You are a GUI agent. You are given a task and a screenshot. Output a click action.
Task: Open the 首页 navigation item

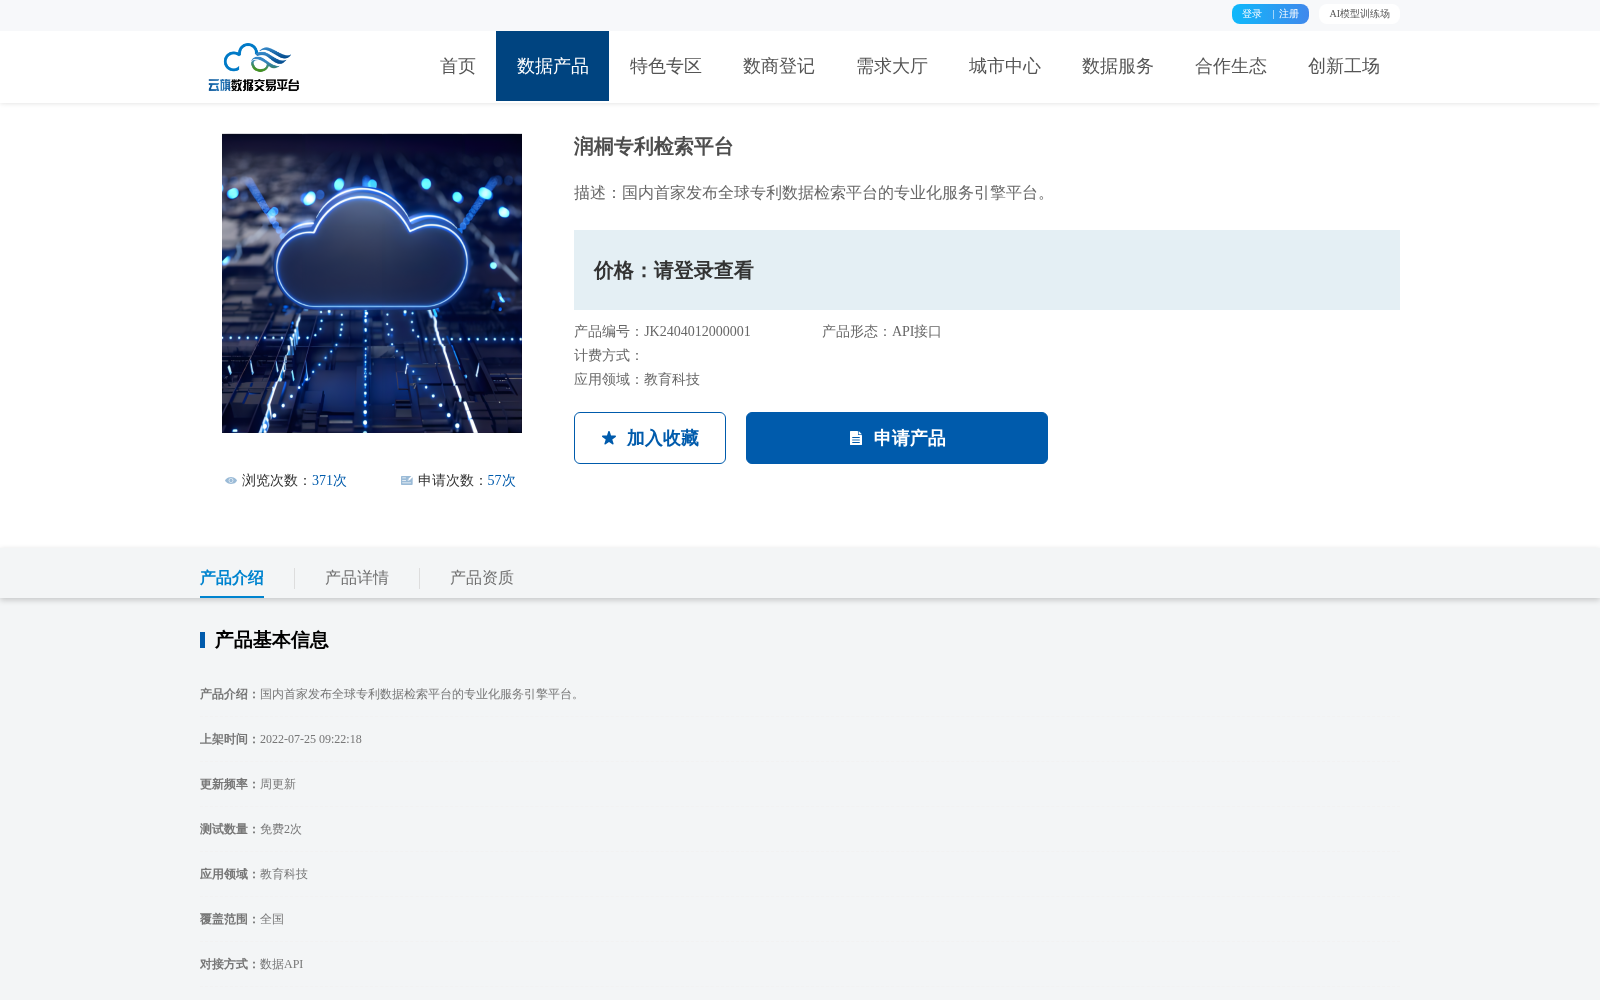[457, 66]
